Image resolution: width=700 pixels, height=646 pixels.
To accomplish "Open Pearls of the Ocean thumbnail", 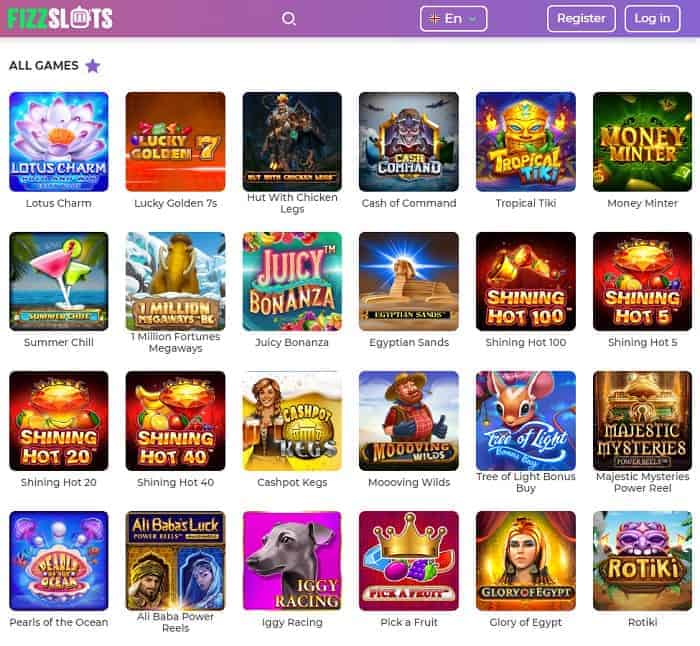I will 59,561.
